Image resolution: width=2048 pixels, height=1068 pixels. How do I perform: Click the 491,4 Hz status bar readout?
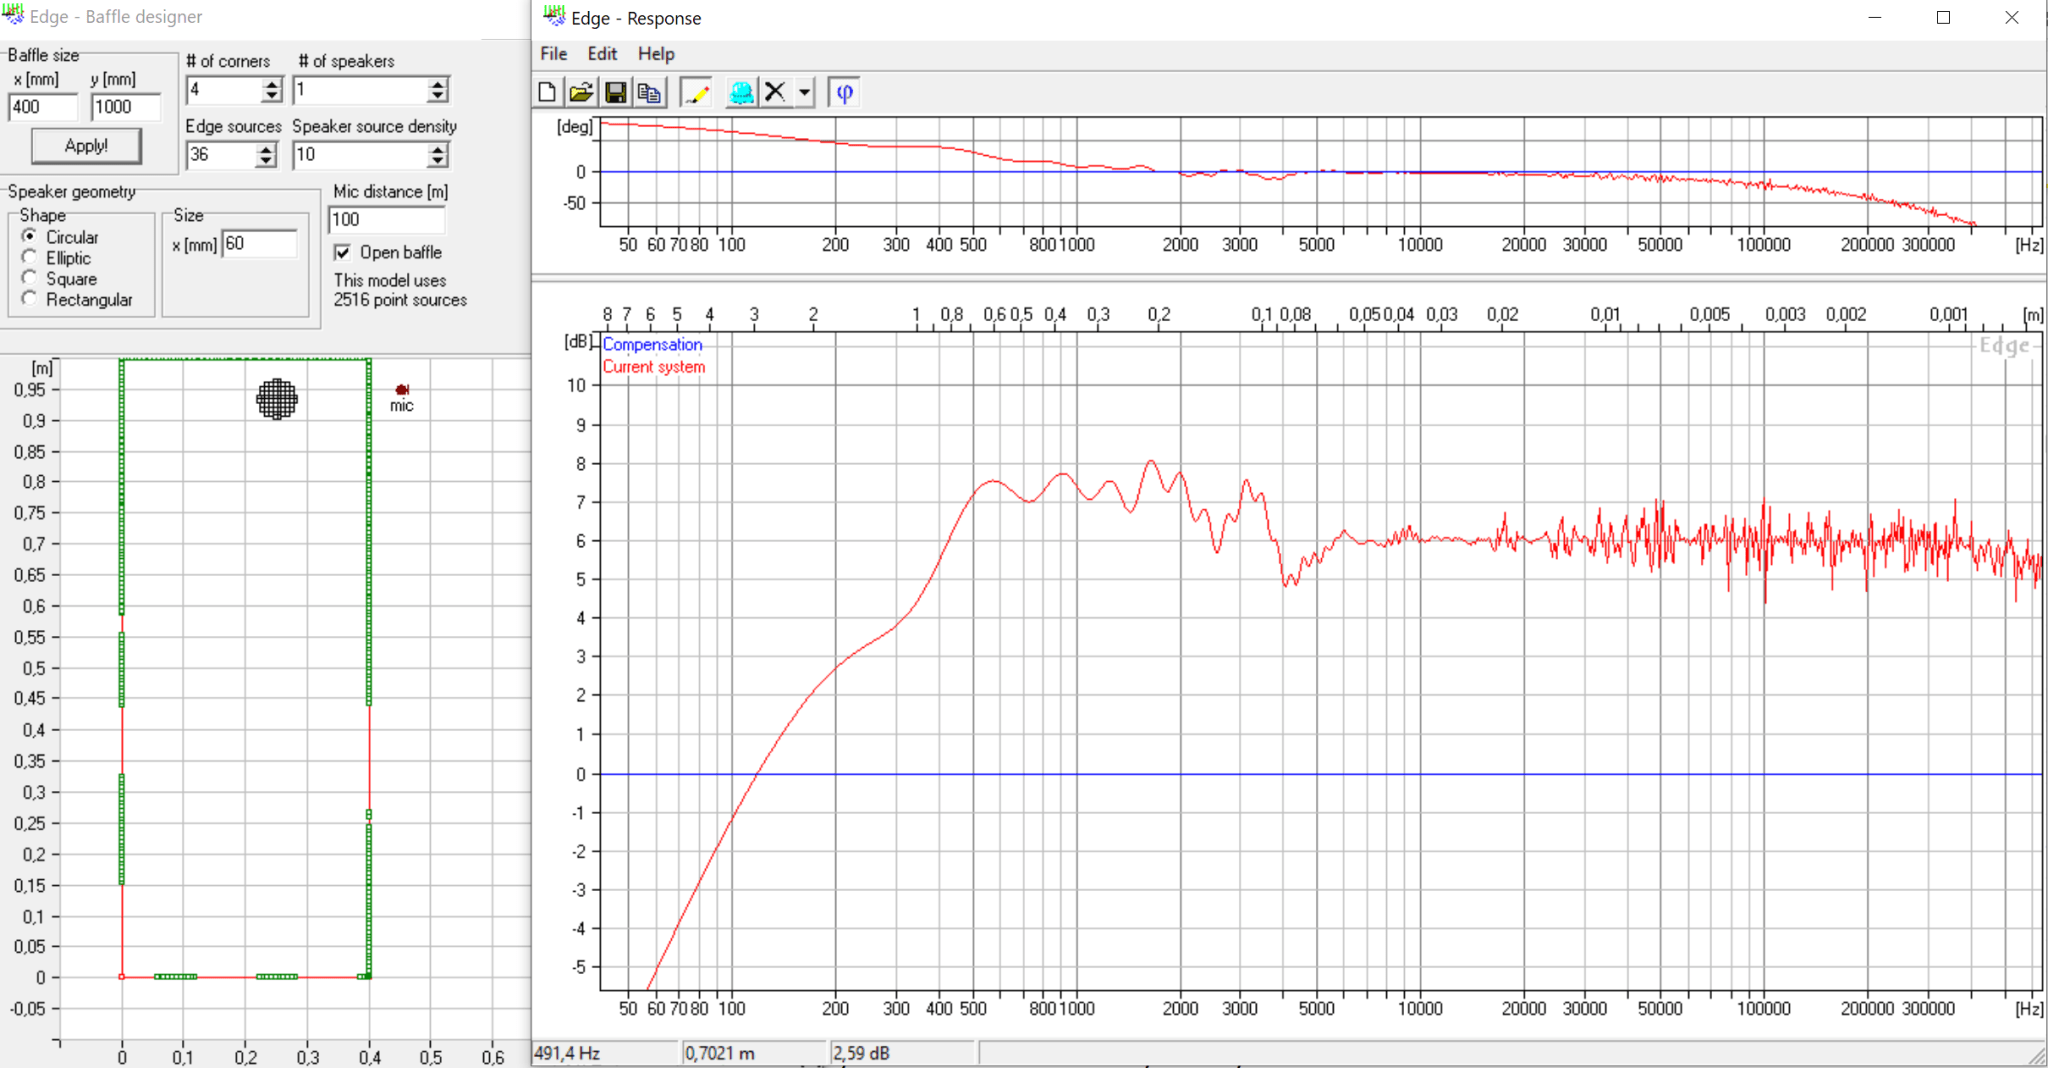(x=605, y=1053)
